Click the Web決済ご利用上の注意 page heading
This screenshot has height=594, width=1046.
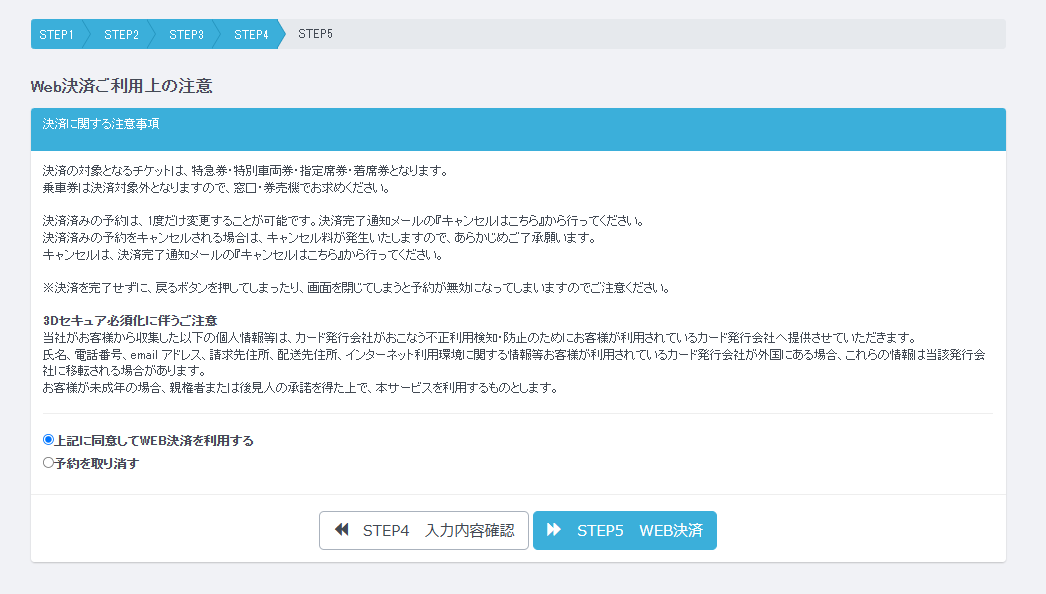121,86
